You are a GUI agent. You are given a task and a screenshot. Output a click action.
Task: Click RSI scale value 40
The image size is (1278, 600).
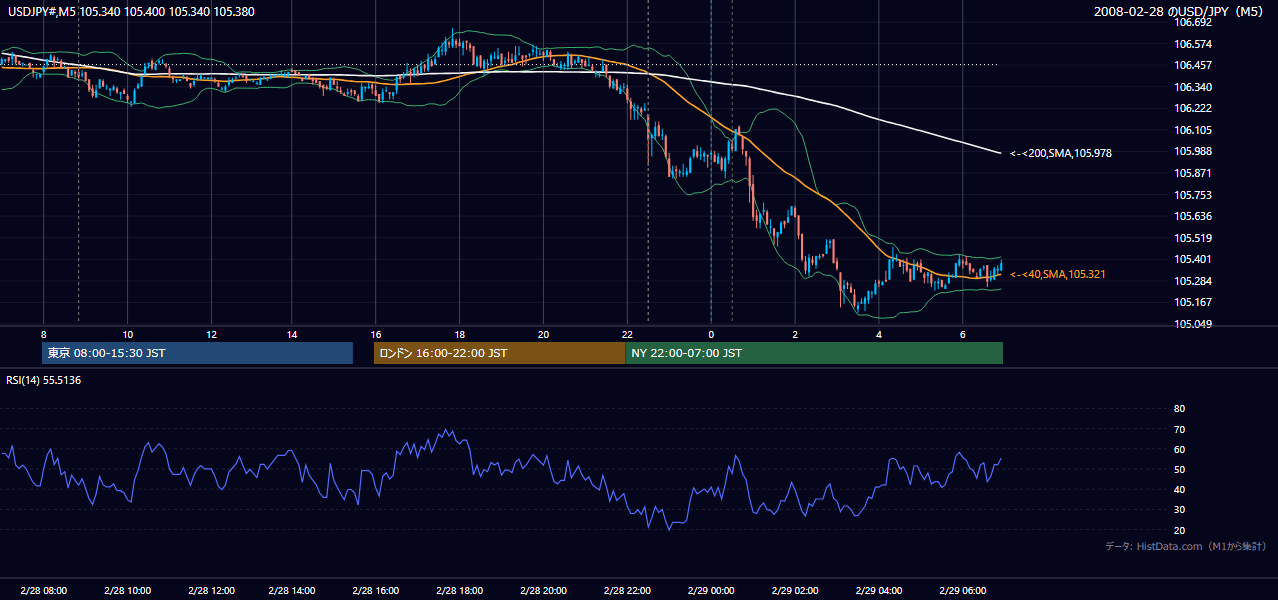tap(1180, 489)
